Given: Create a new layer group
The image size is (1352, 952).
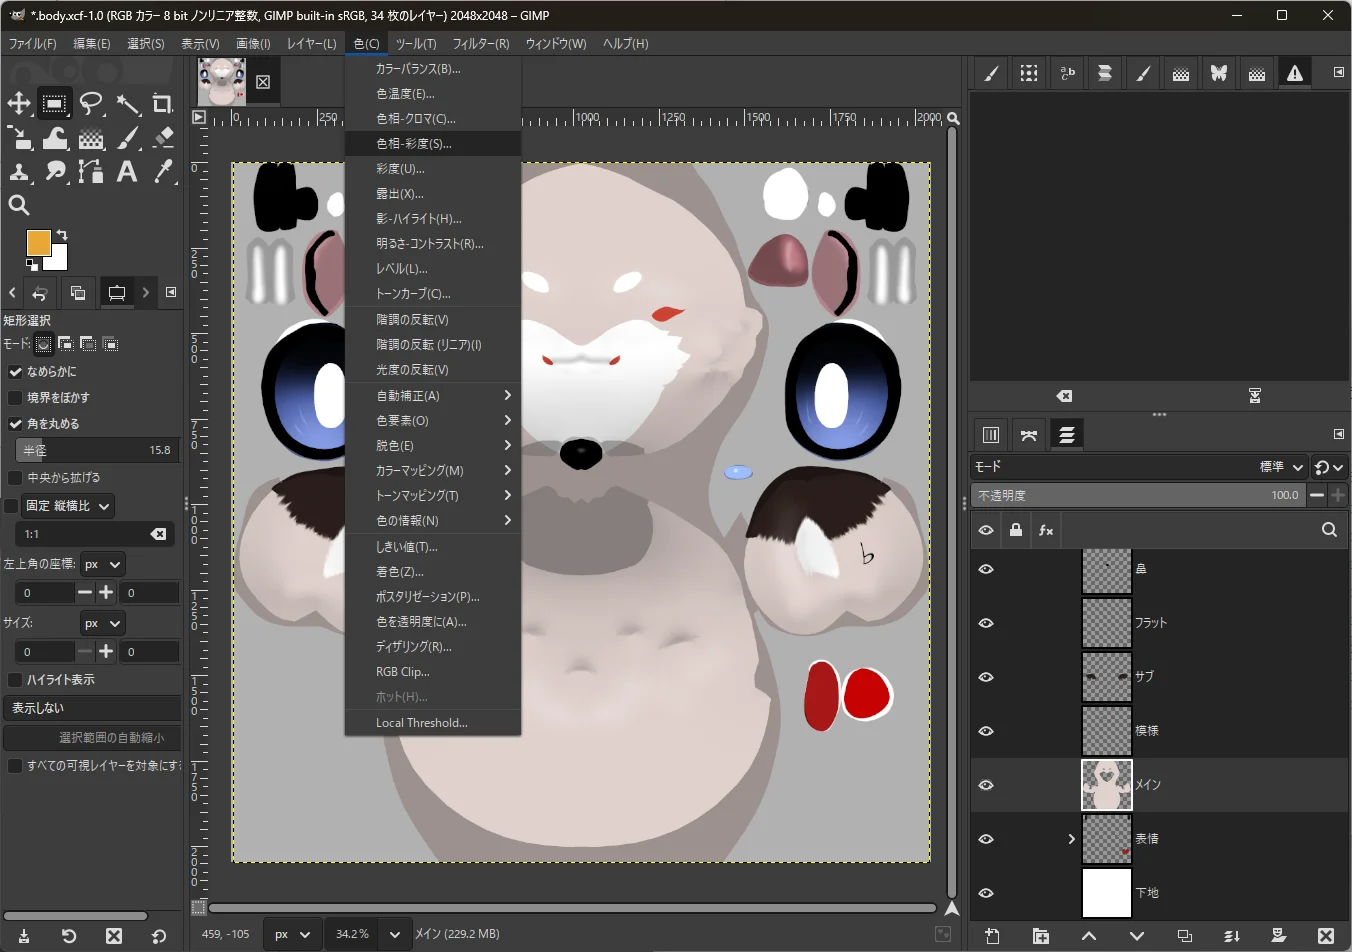Looking at the screenshot, I should [x=1041, y=936].
